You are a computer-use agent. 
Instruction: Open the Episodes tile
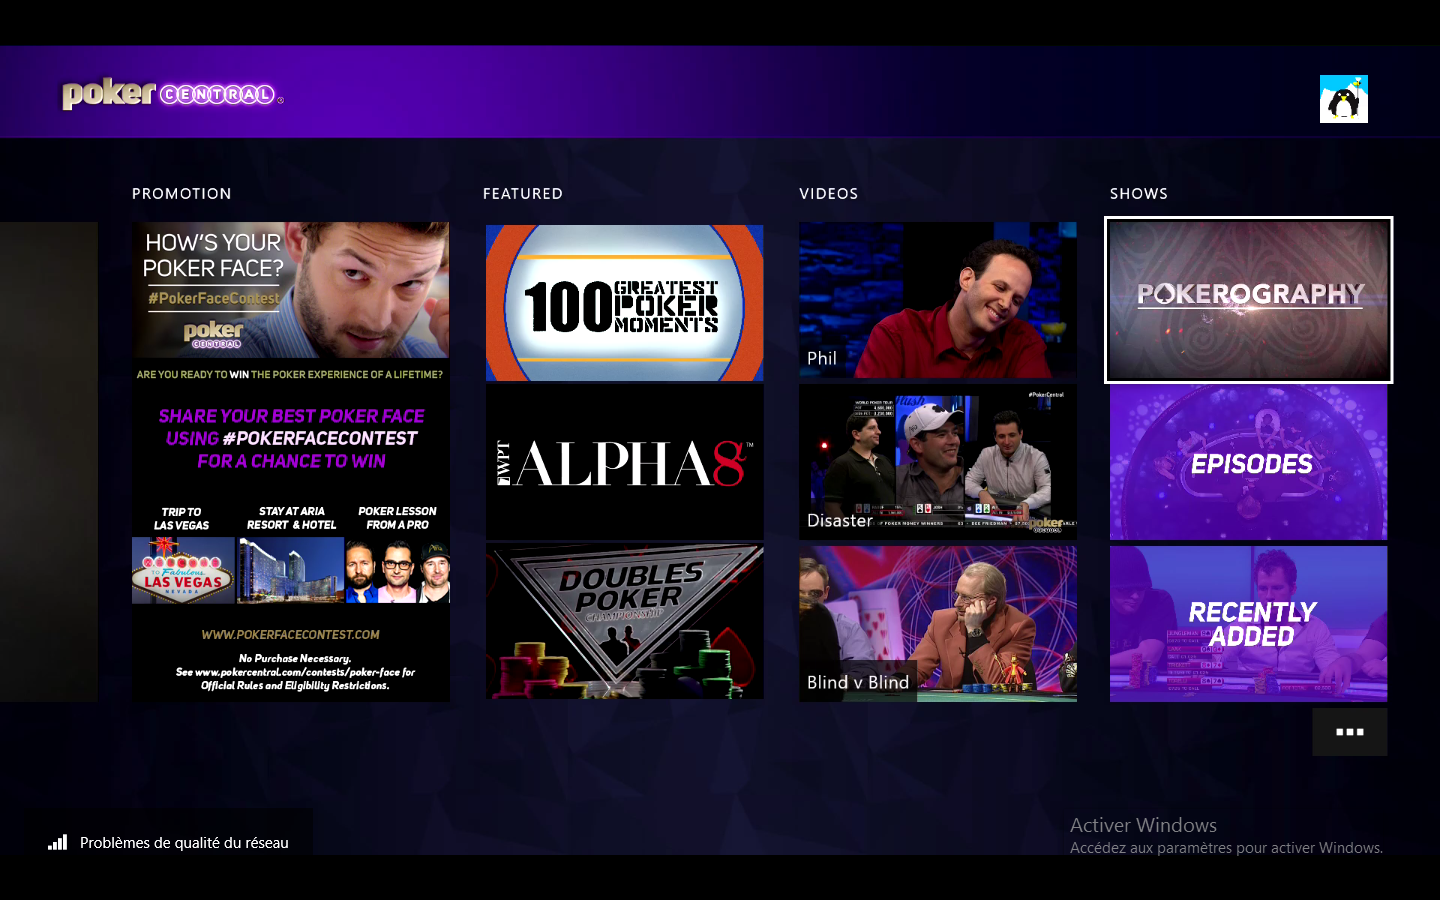point(1248,463)
